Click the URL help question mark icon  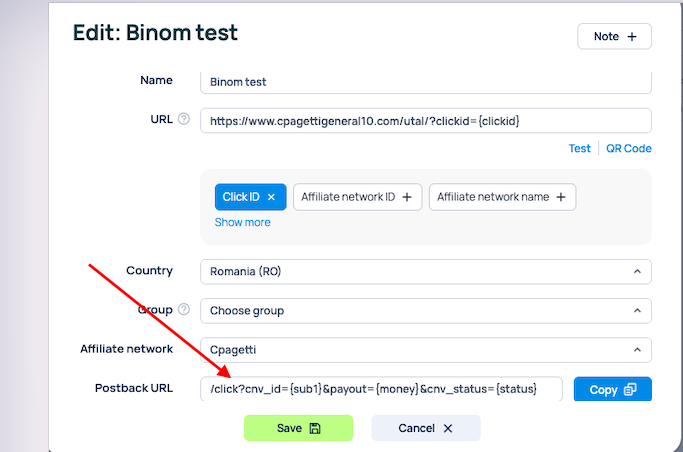[183, 120]
